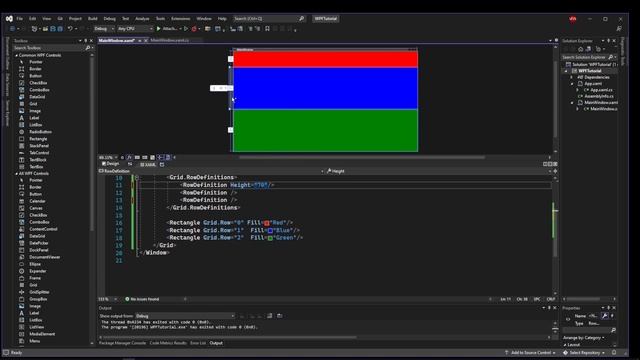Click the Visual Studio logo icon
Viewport: 640px width, 360px height.
[x=9, y=18]
